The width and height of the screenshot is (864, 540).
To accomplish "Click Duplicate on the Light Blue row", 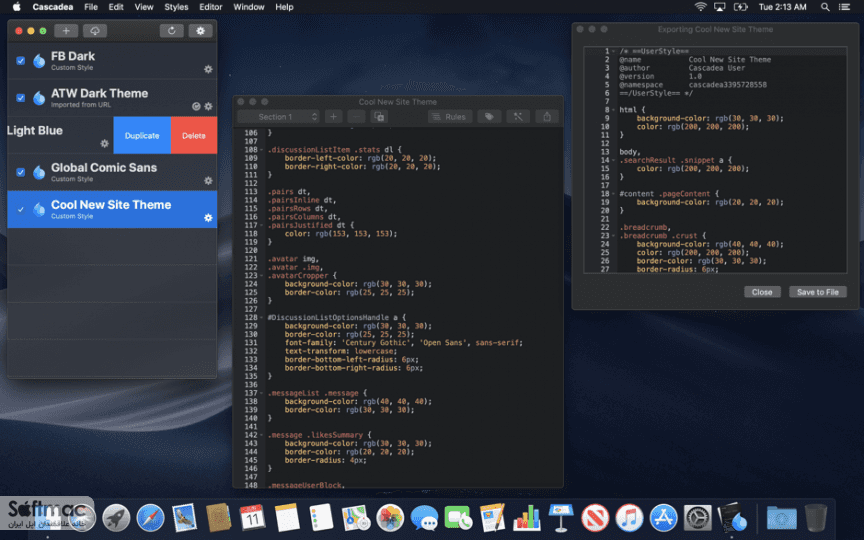I will (142, 135).
